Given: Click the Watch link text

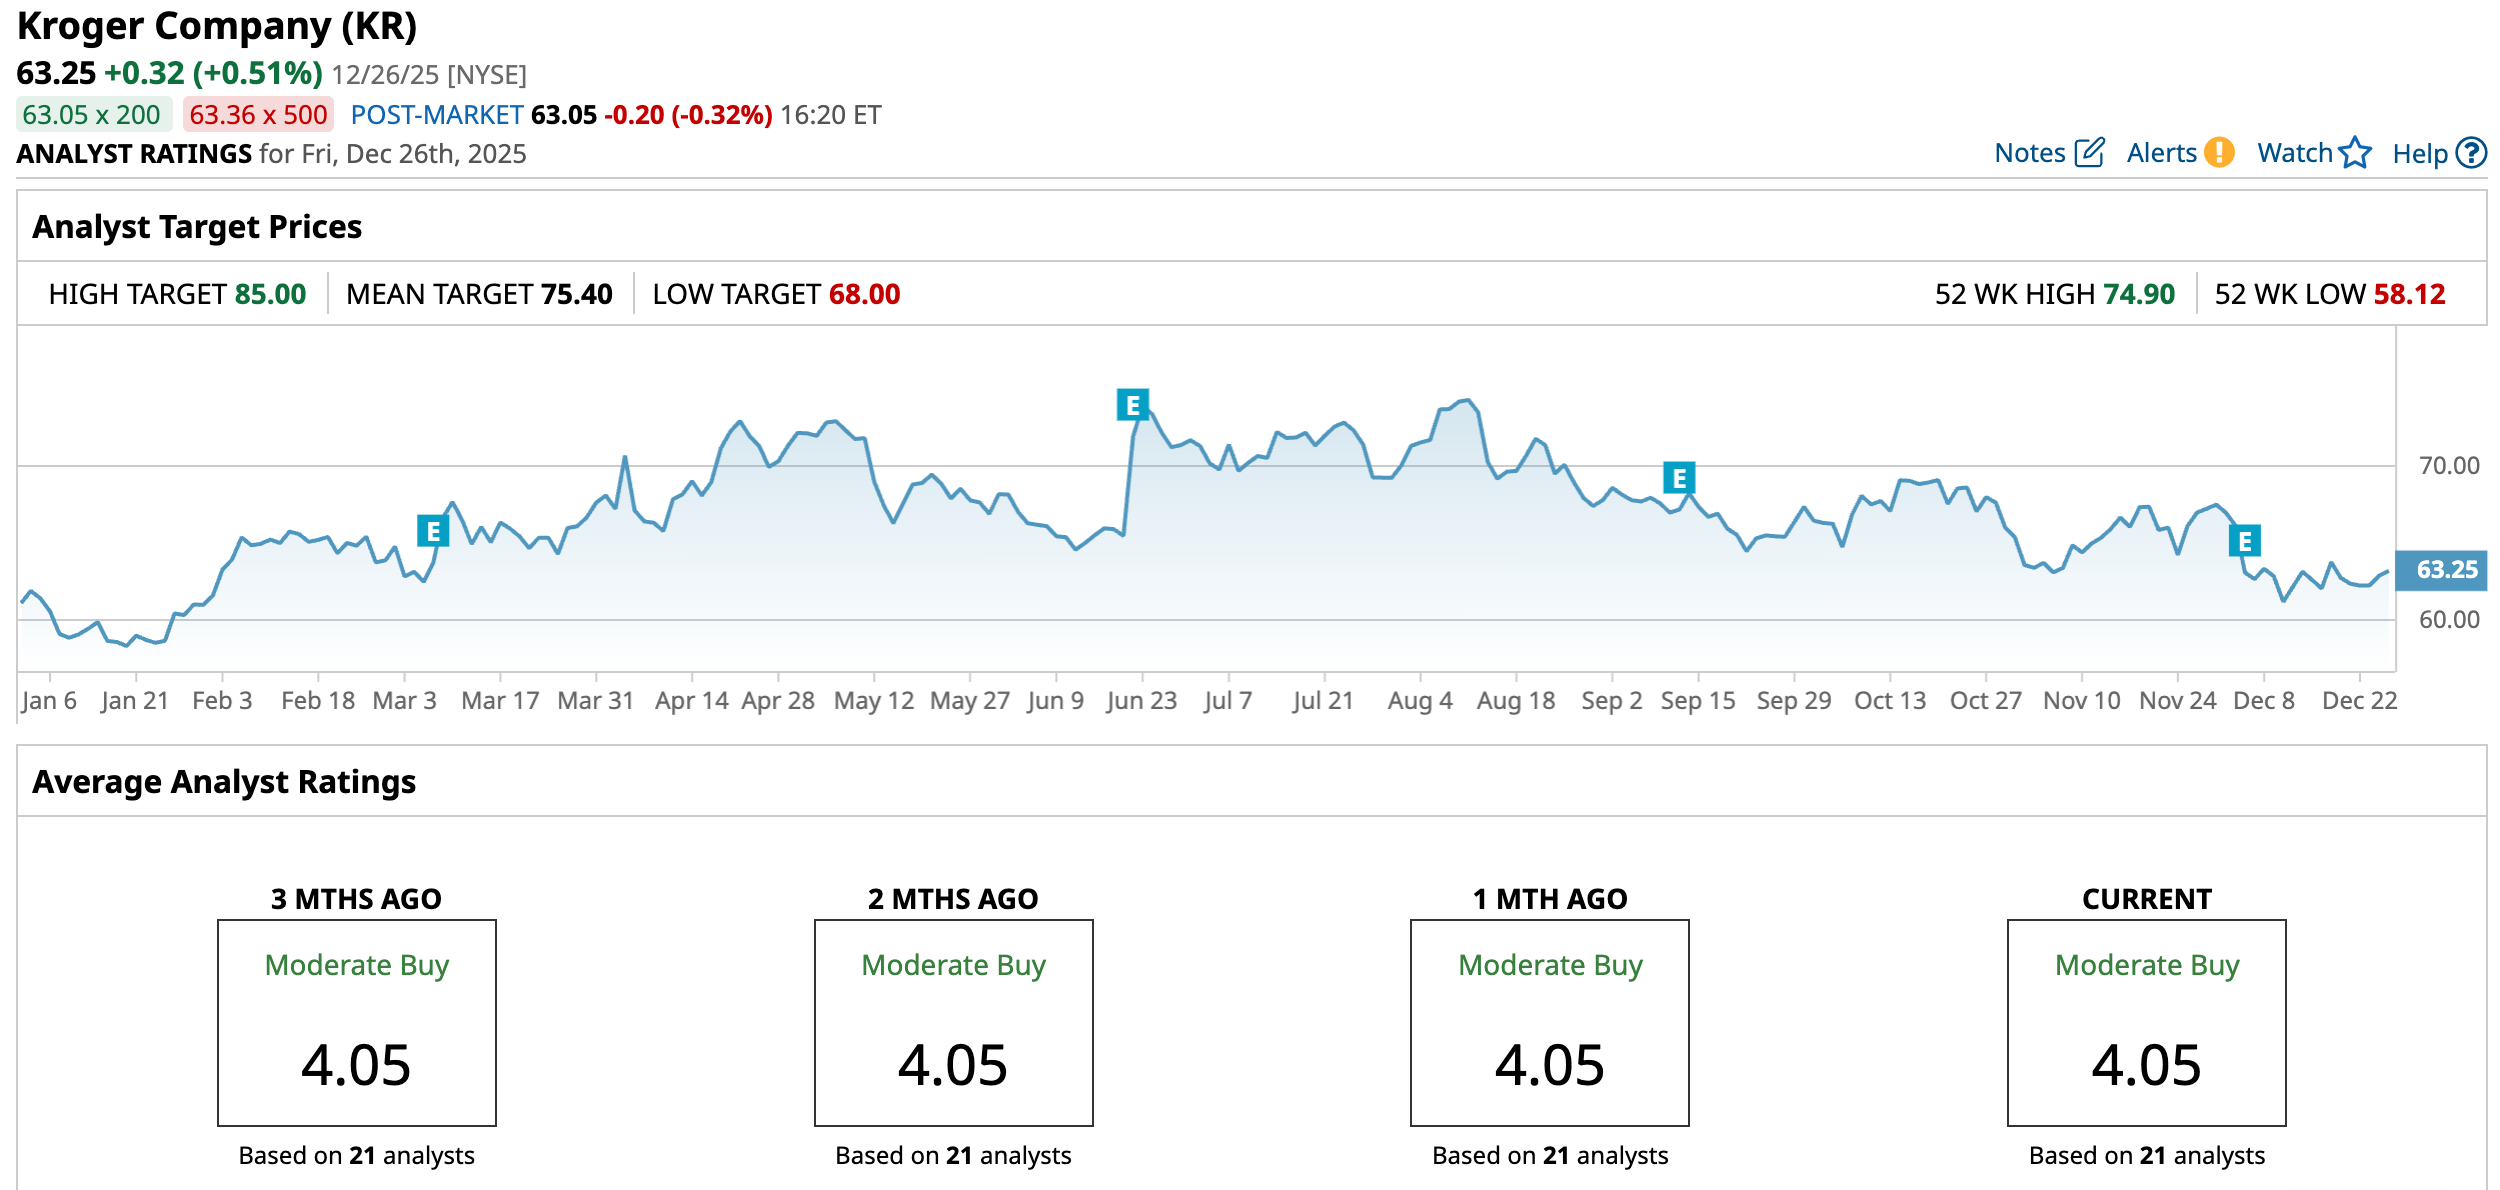Looking at the screenshot, I should coord(2294,153).
